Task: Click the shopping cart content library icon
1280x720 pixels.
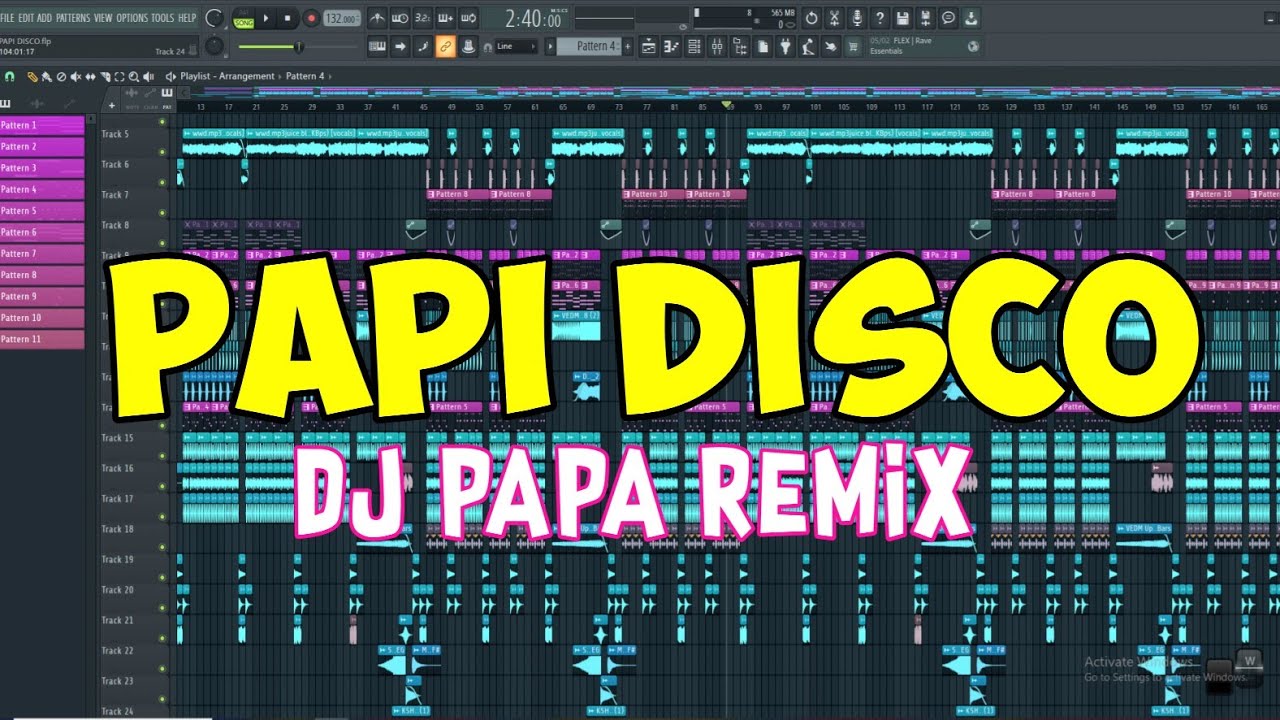Action: click(x=853, y=46)
